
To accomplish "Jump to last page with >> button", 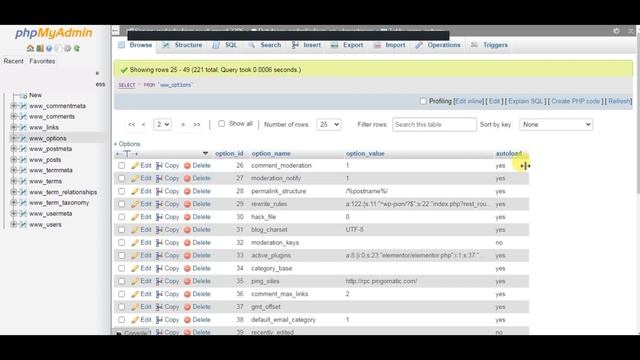I will point(197,124).
